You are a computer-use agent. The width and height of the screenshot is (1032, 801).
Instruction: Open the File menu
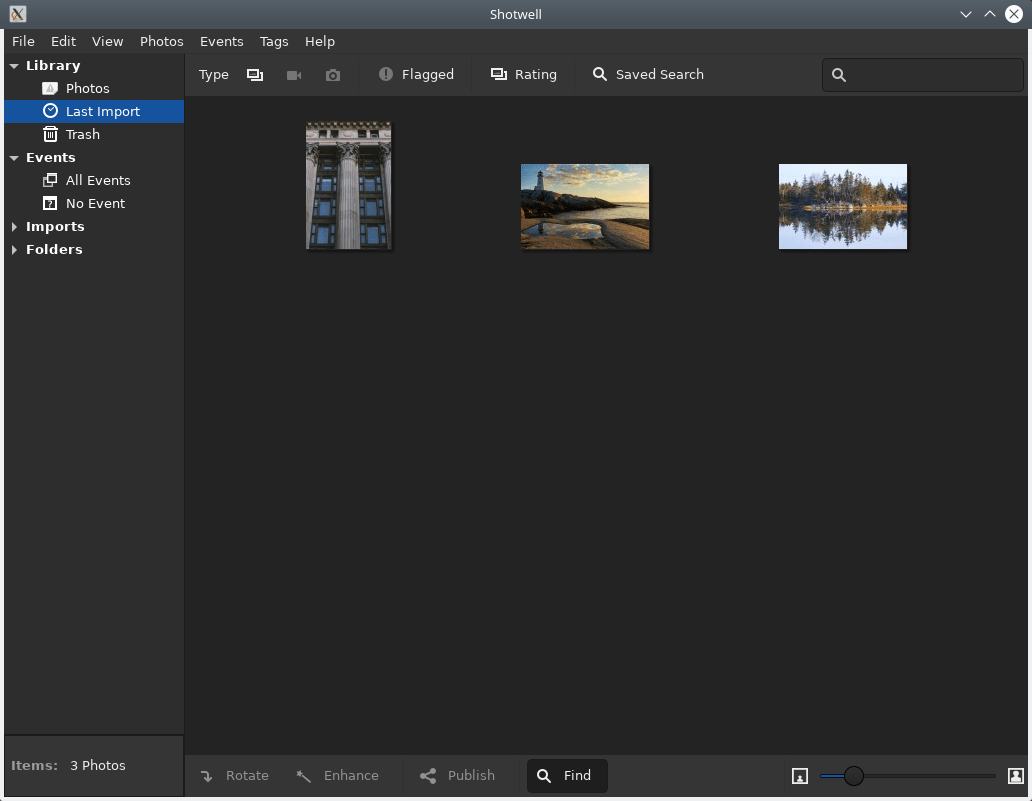click(23, 41)
